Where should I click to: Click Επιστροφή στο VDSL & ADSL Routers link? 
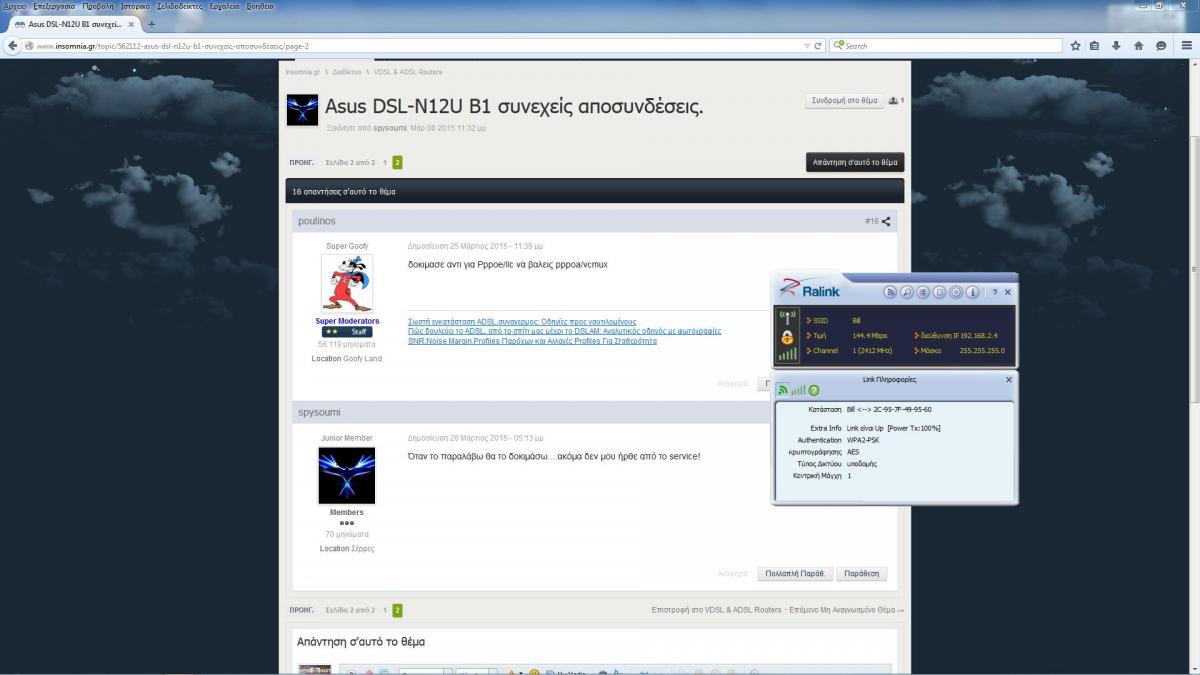point(716,609)
